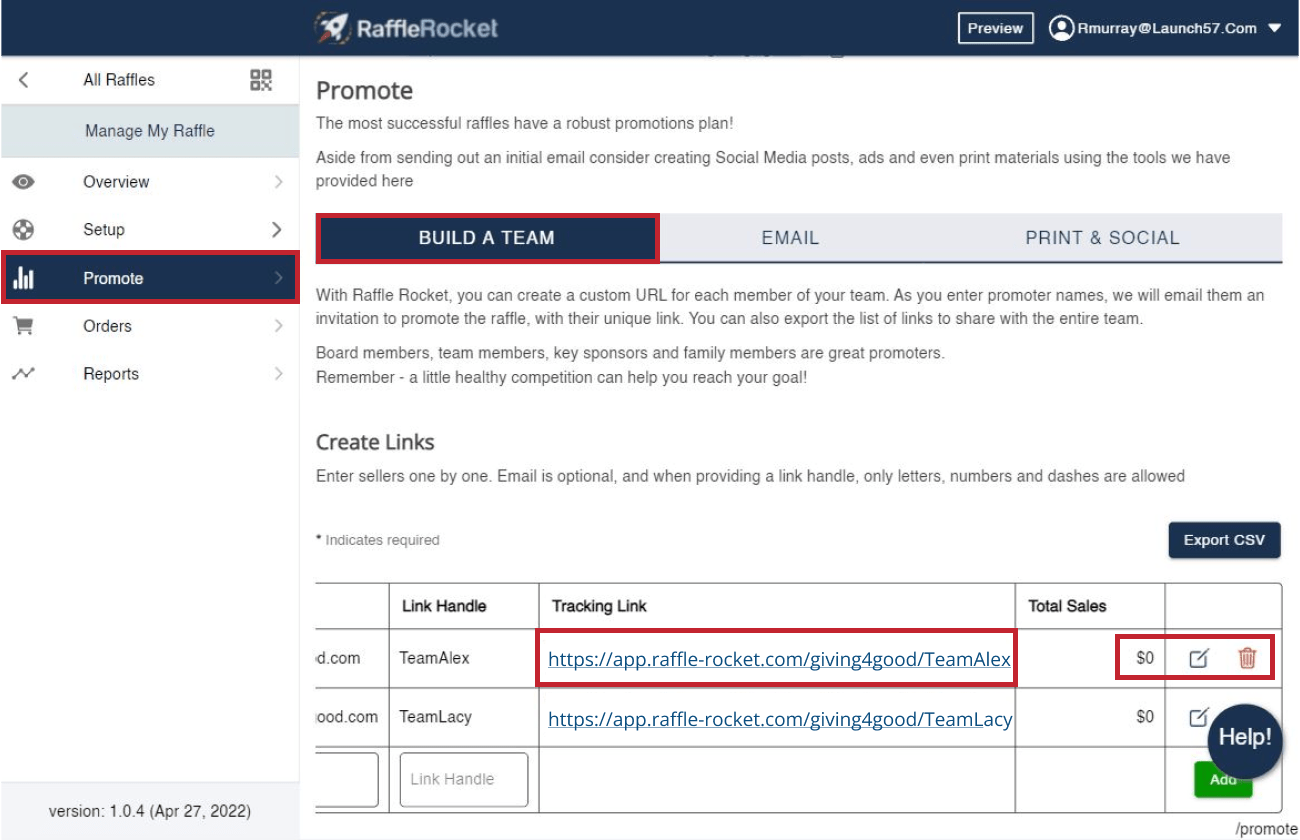Viewport: 1300px width, 840px height.
Task: Open the TeamLacy tracking link
Action: (x=780, y=718)
